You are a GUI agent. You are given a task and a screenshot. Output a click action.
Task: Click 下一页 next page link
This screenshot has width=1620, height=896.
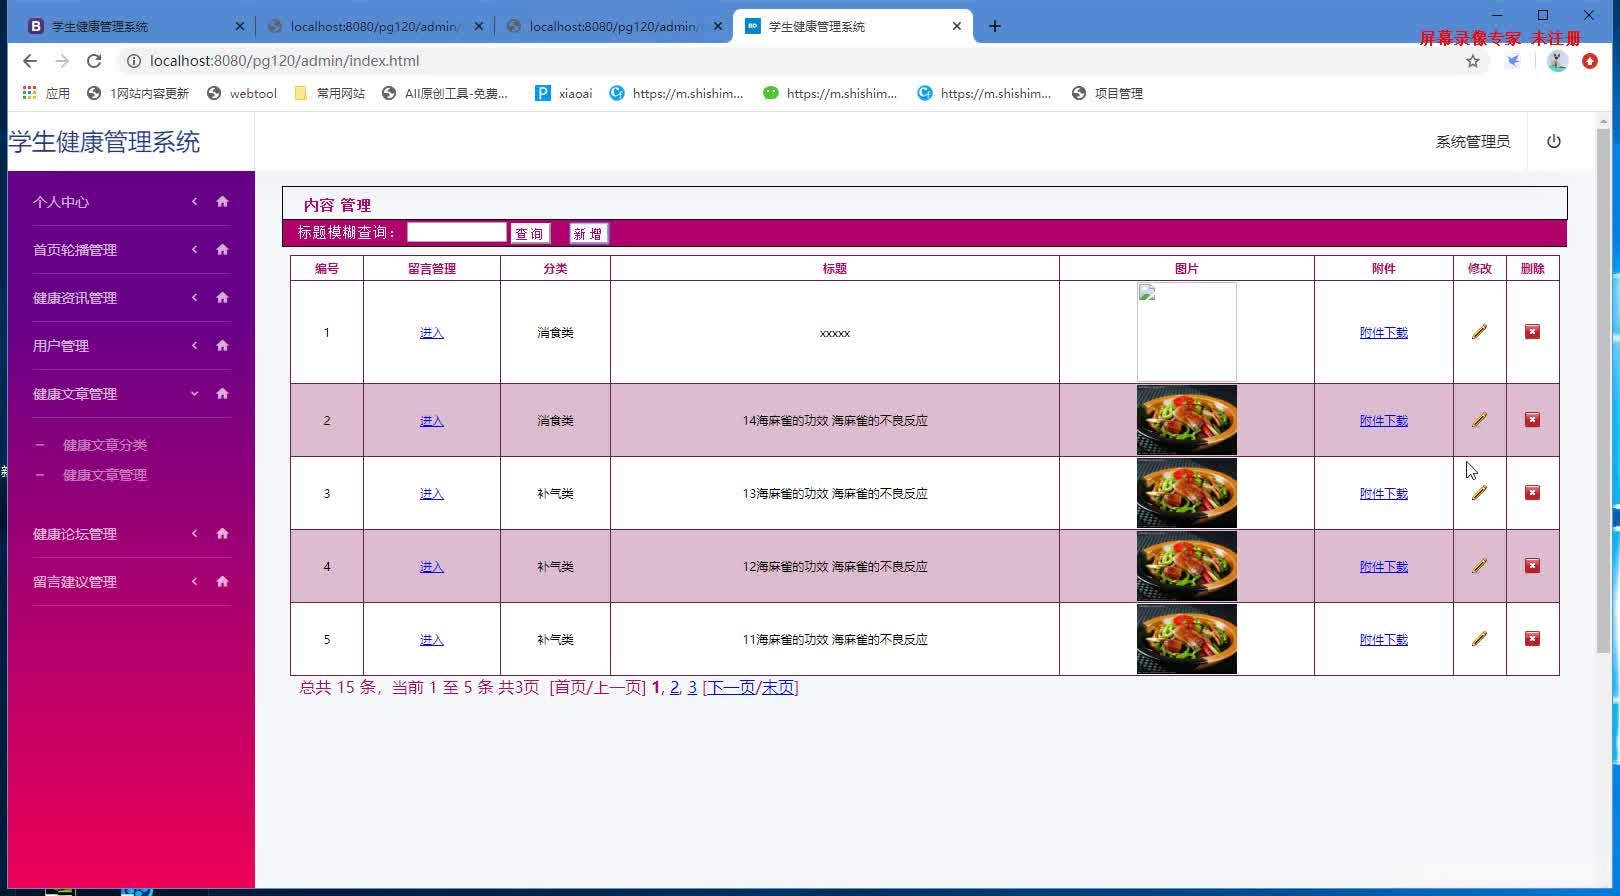tap(731, 688)
